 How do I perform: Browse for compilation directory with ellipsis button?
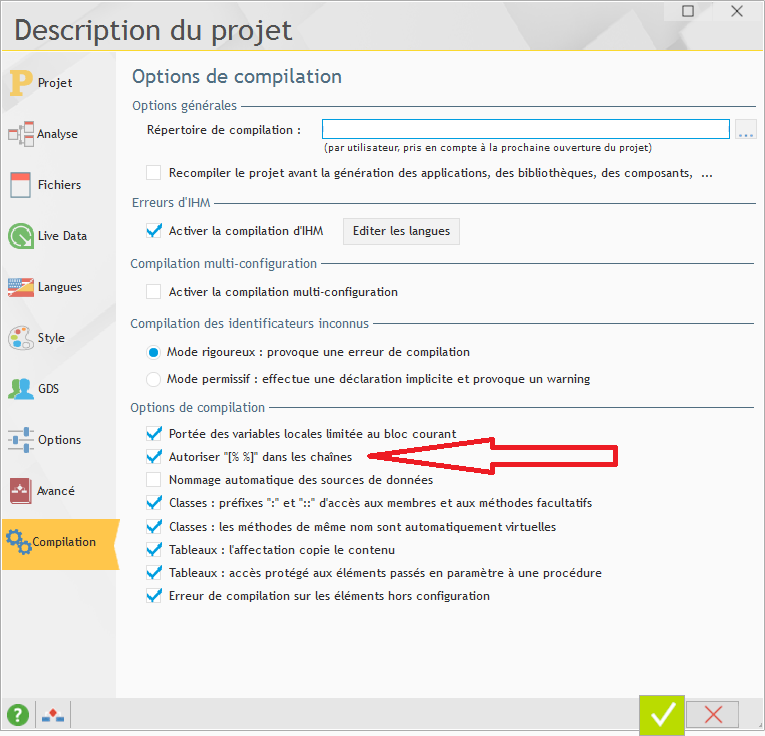point(745,130)
